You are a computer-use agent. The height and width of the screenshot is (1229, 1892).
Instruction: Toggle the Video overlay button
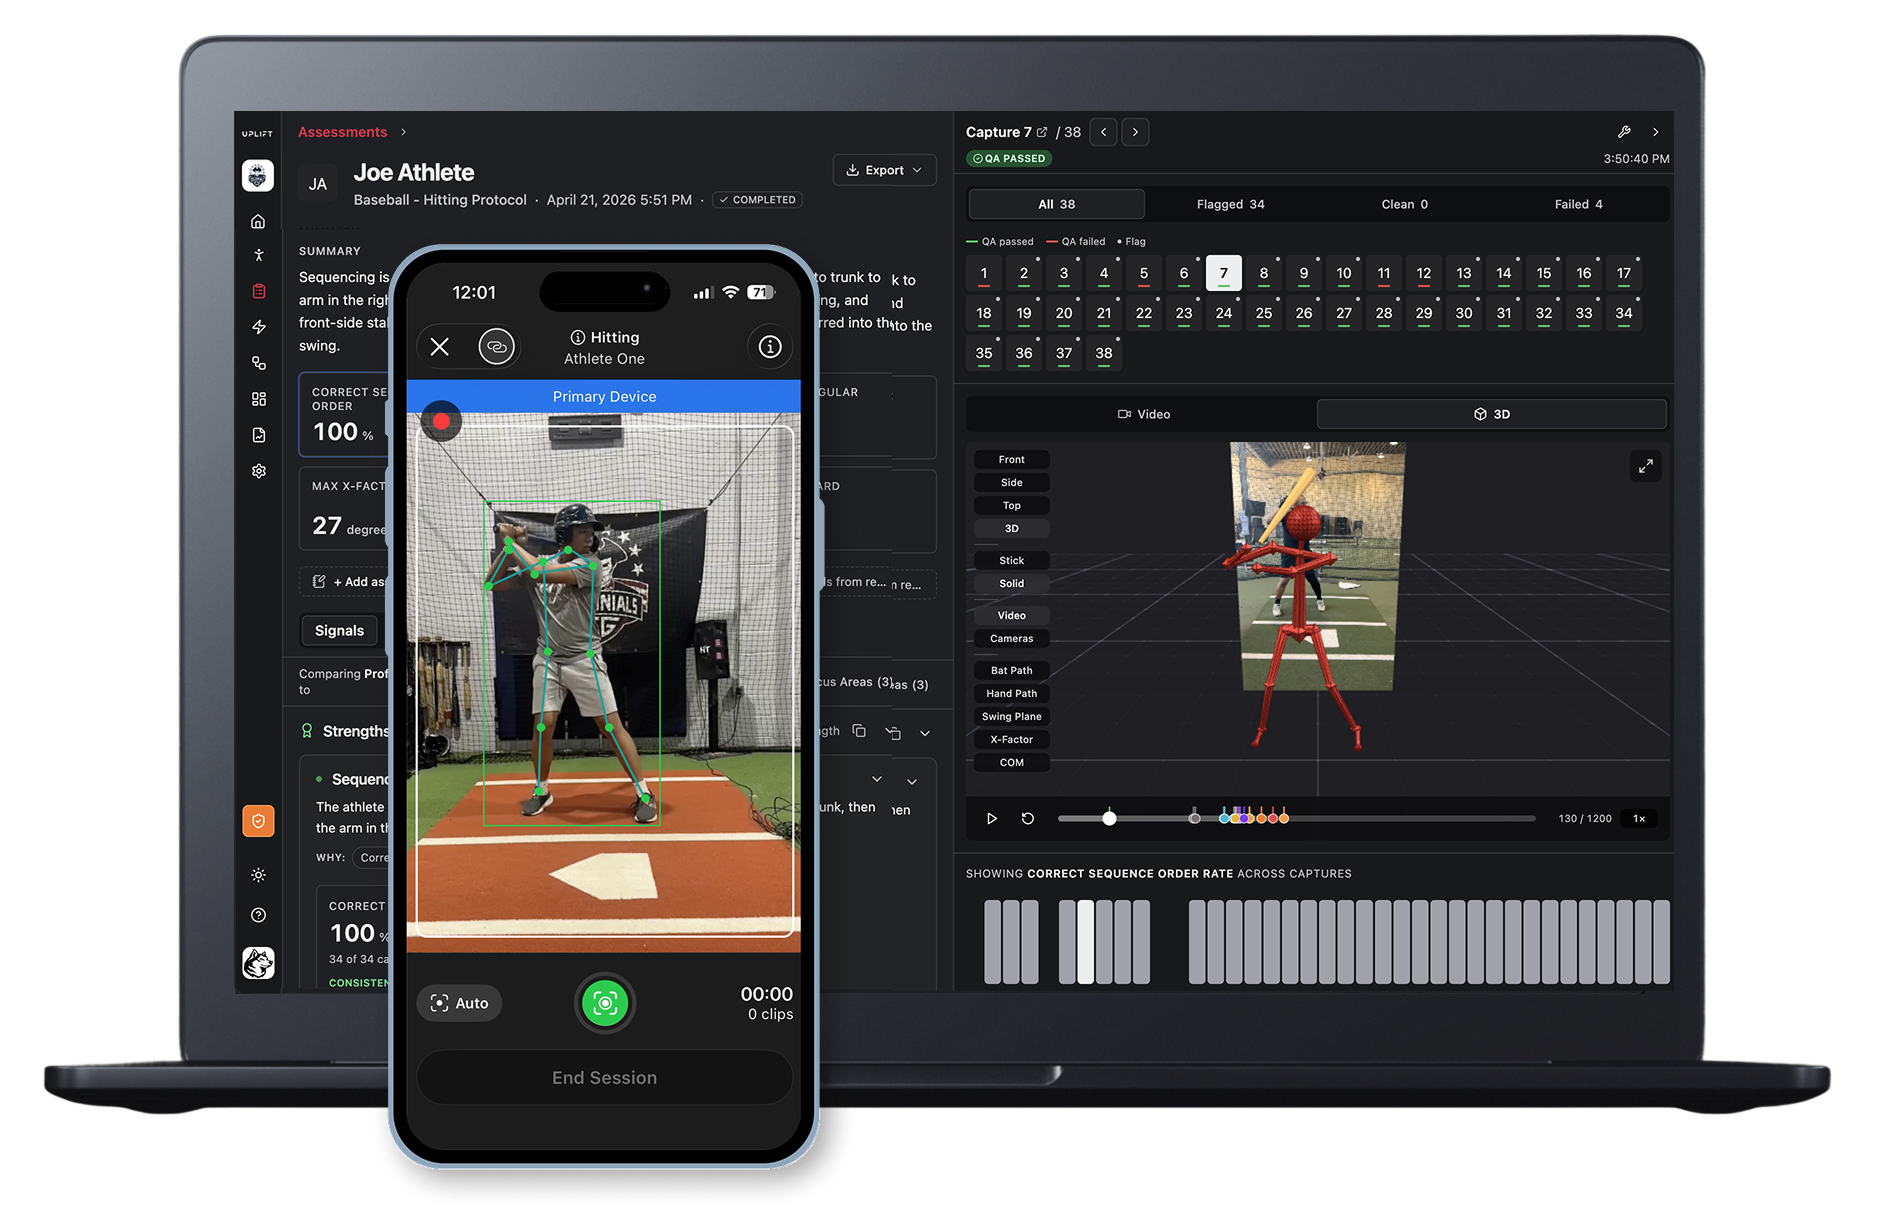coord(1012,616)
